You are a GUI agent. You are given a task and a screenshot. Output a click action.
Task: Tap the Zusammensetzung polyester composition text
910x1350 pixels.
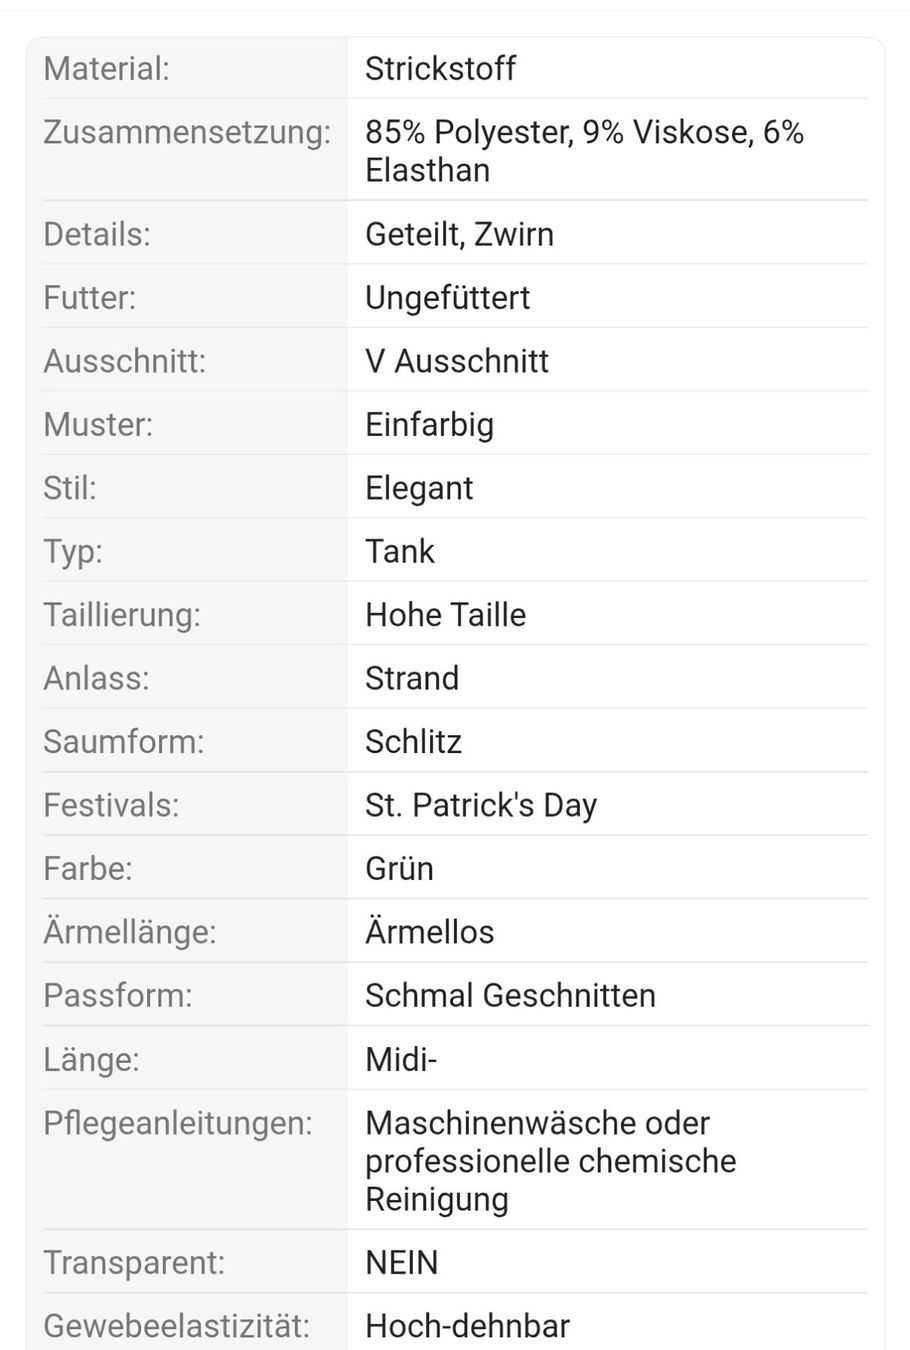click(x=585, y=151)
